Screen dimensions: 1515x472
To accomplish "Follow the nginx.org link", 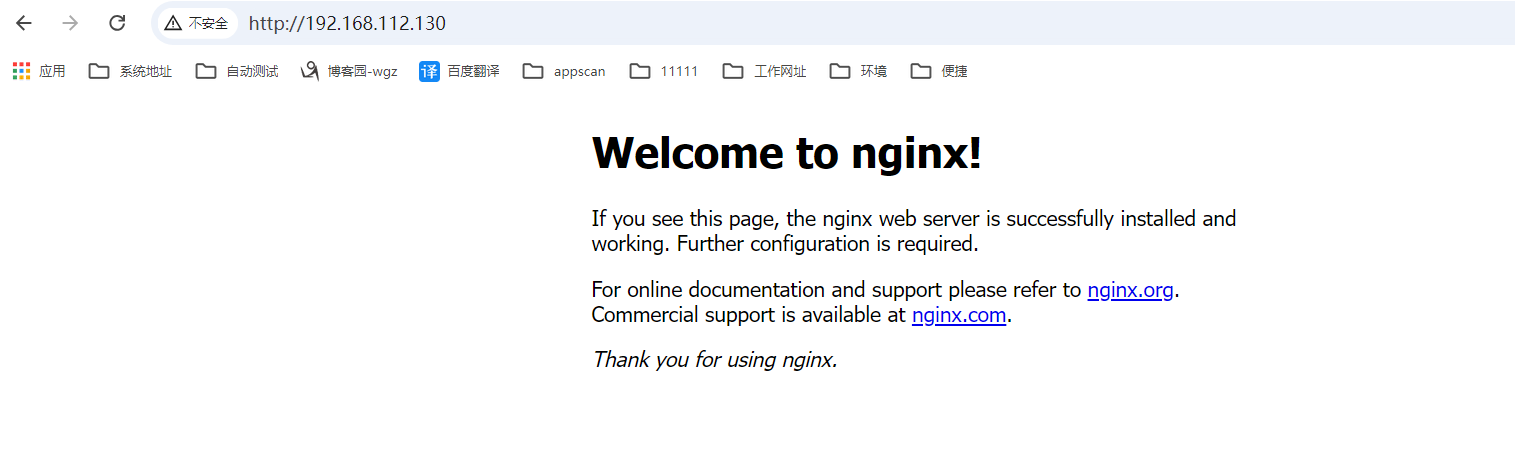I will point(1130,291).
